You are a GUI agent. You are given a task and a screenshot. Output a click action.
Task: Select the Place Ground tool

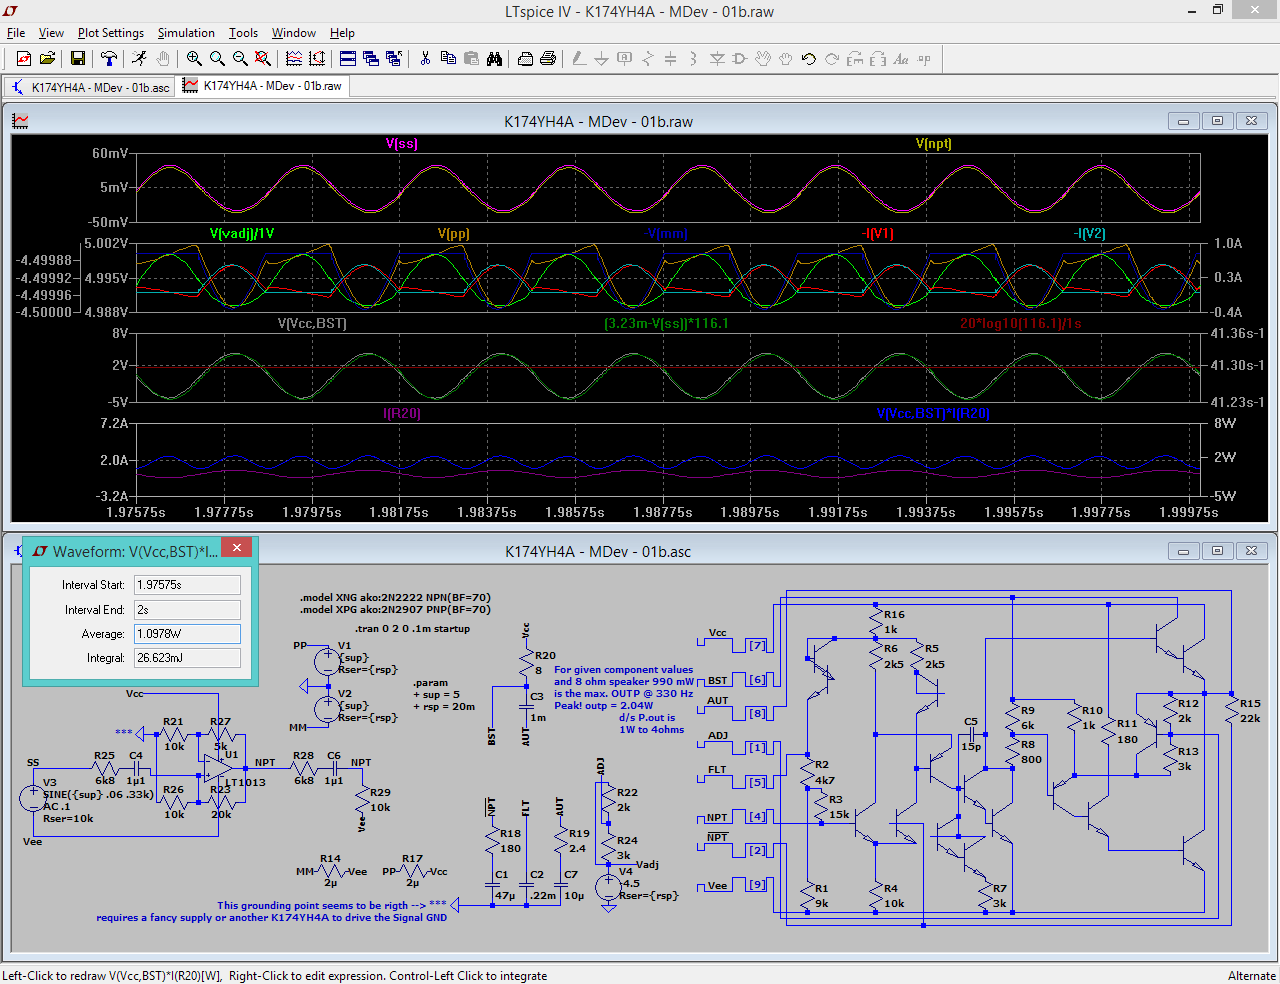pyautogui.click(x=602, y=59)
